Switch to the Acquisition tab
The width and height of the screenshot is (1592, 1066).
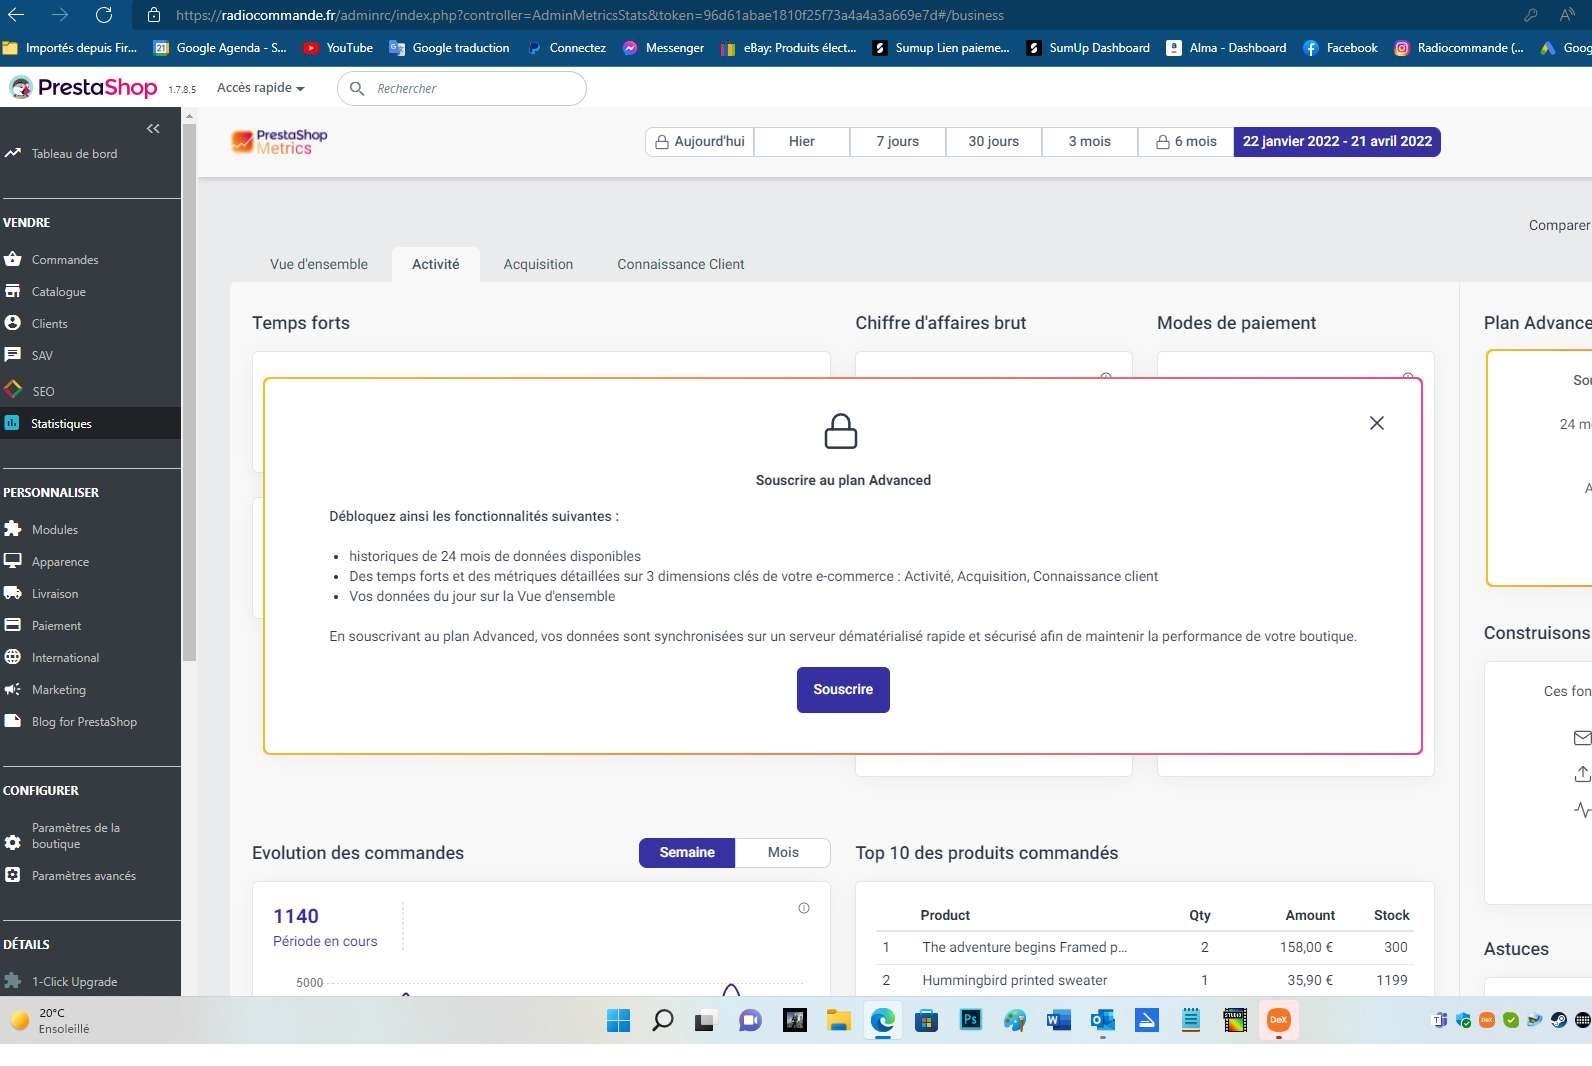(x=538, y=265)
